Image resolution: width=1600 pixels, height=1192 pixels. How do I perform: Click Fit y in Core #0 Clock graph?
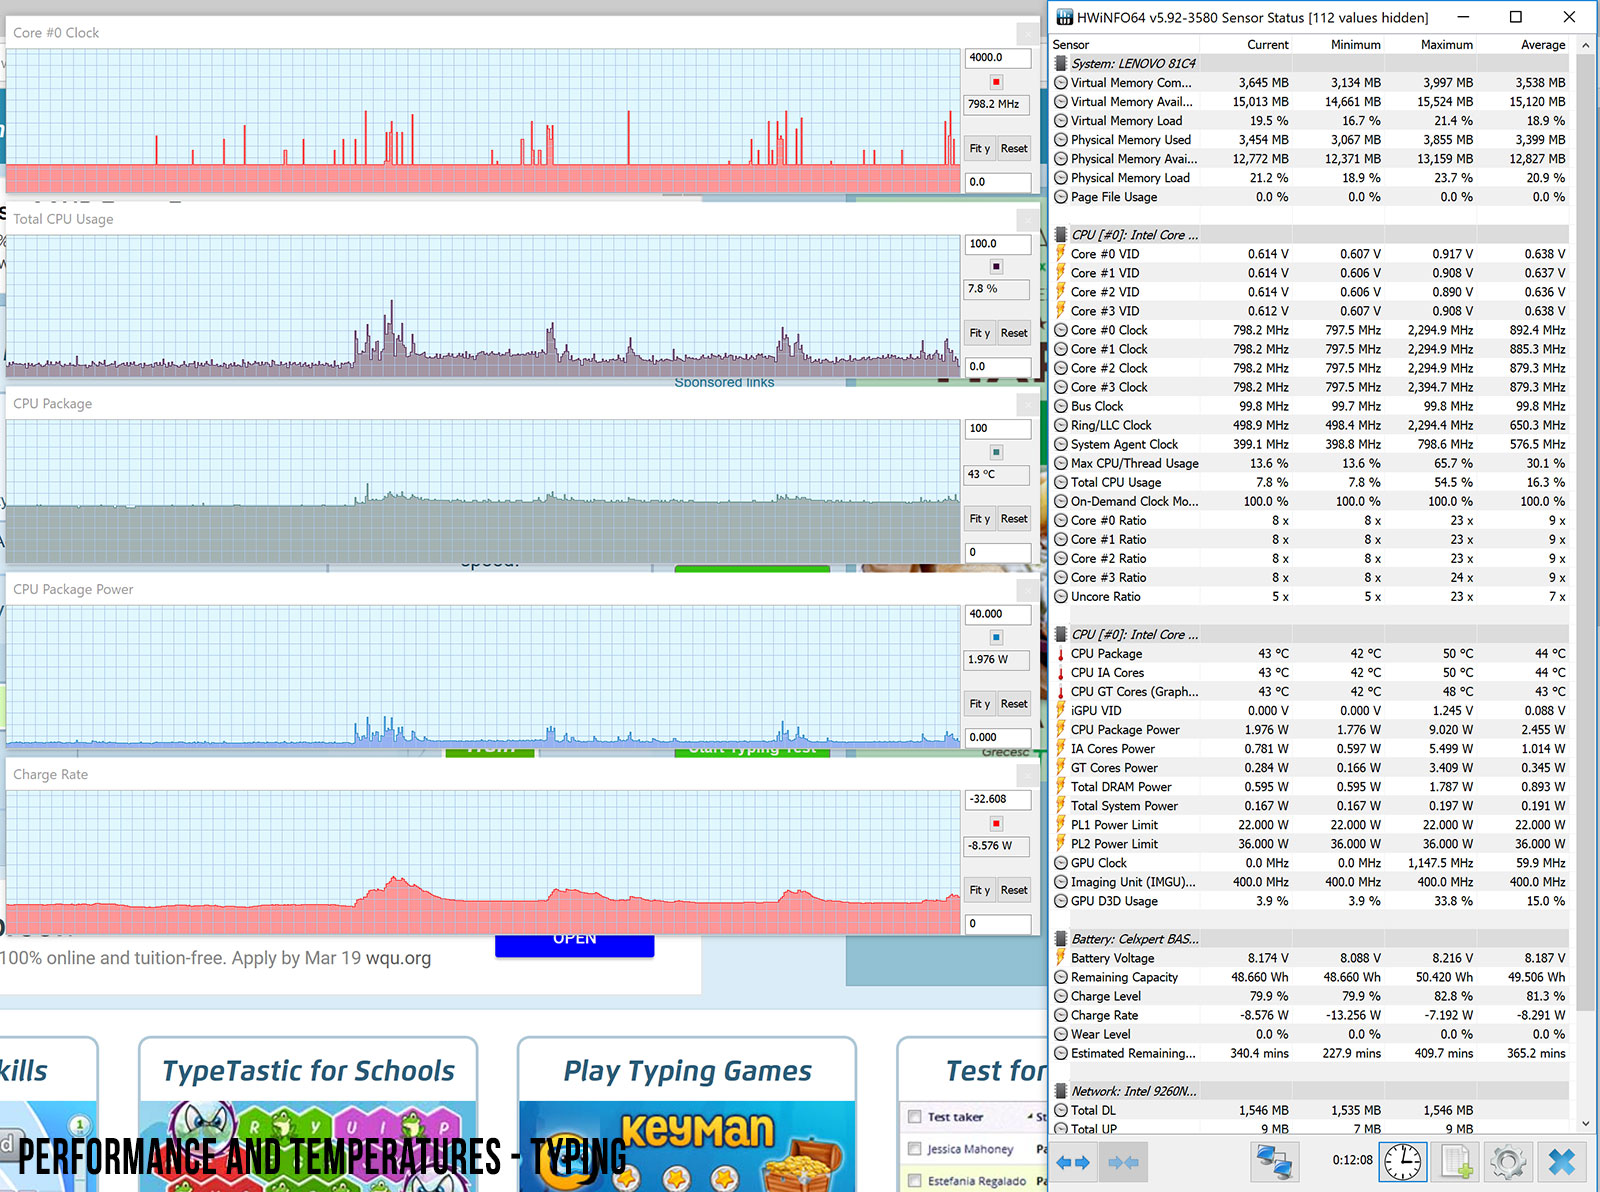(x=979, y=148)
